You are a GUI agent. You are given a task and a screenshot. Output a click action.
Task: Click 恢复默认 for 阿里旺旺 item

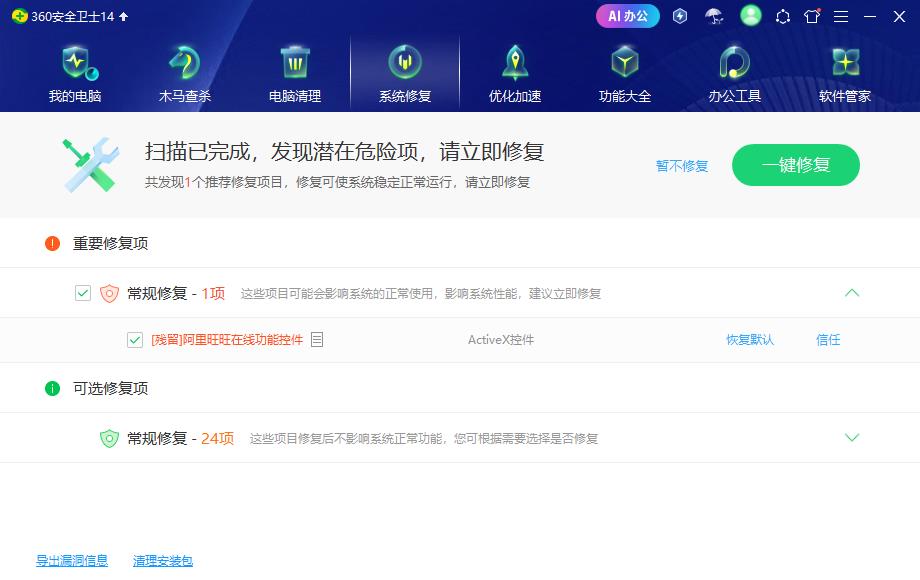750,340
